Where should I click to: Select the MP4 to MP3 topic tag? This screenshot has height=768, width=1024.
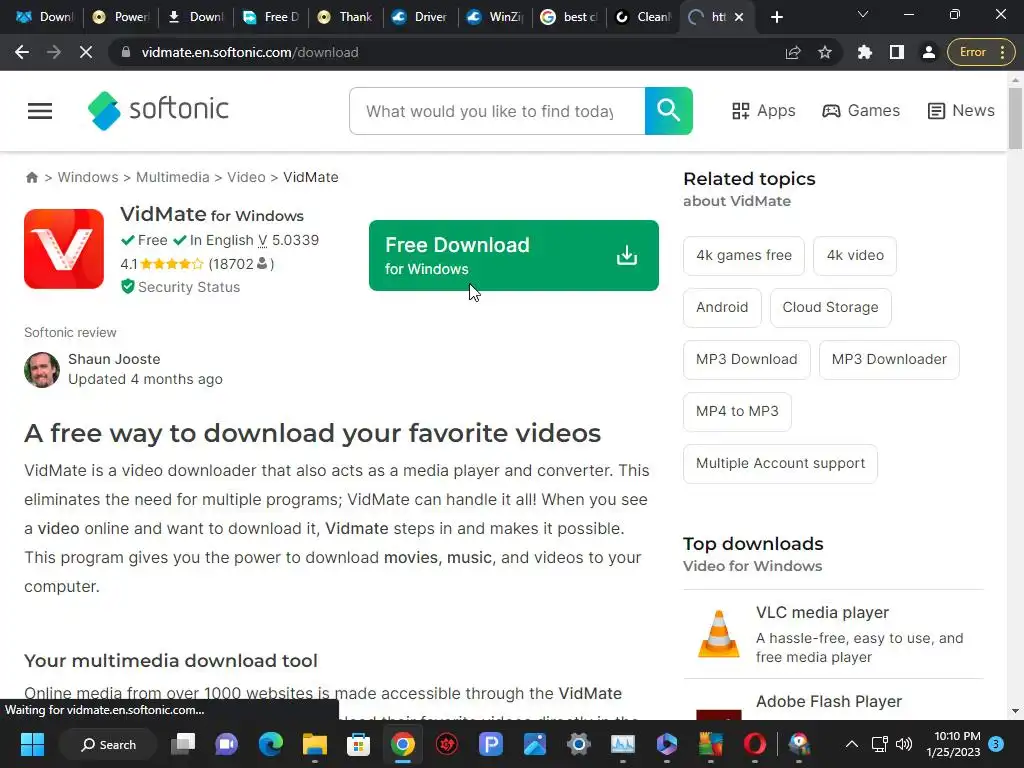(x=737, y=411)
